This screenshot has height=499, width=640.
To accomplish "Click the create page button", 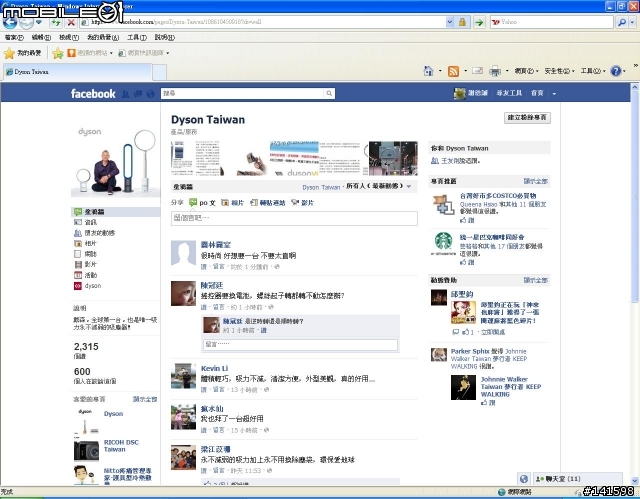I will tap(527, 118).
